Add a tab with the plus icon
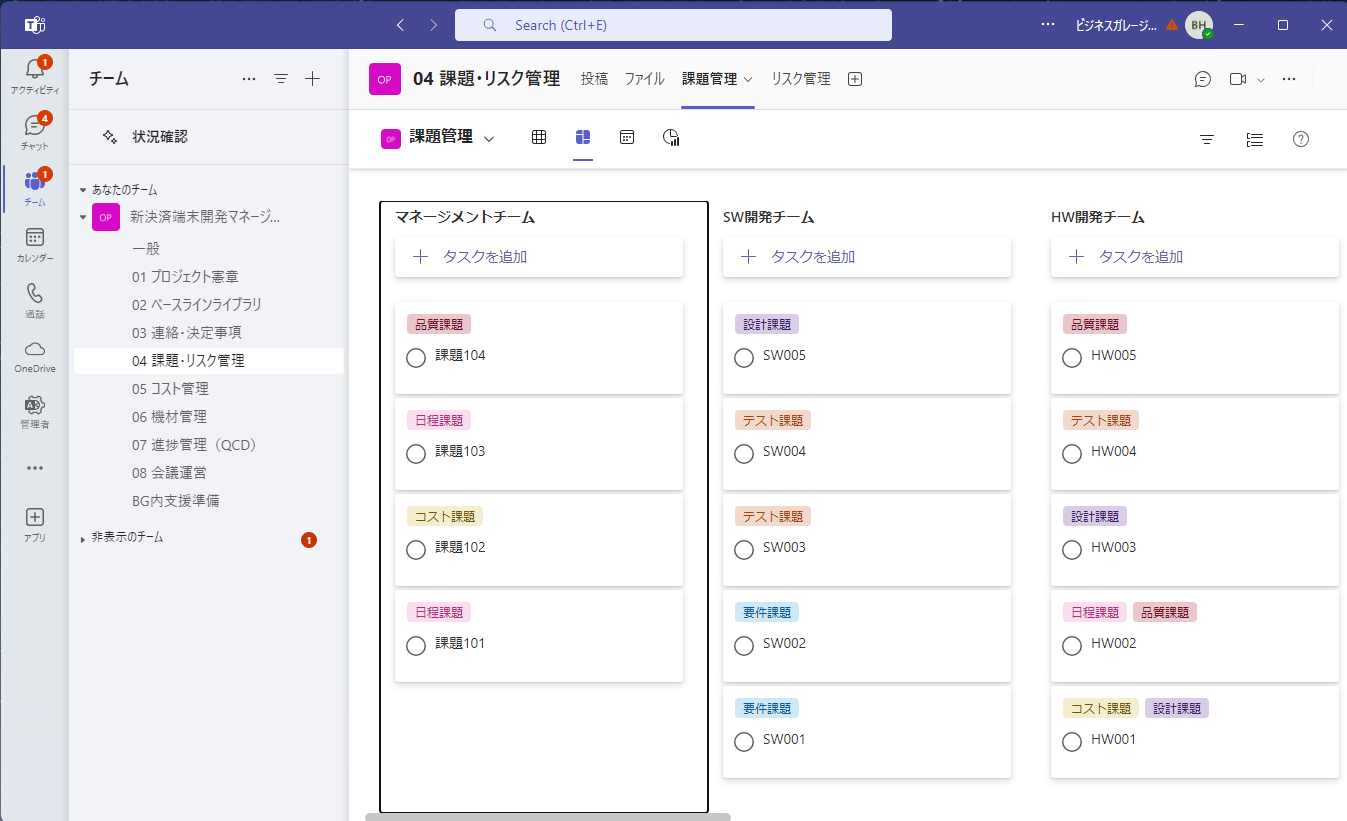Screen dimensions: 1347x821 [855, 79]
